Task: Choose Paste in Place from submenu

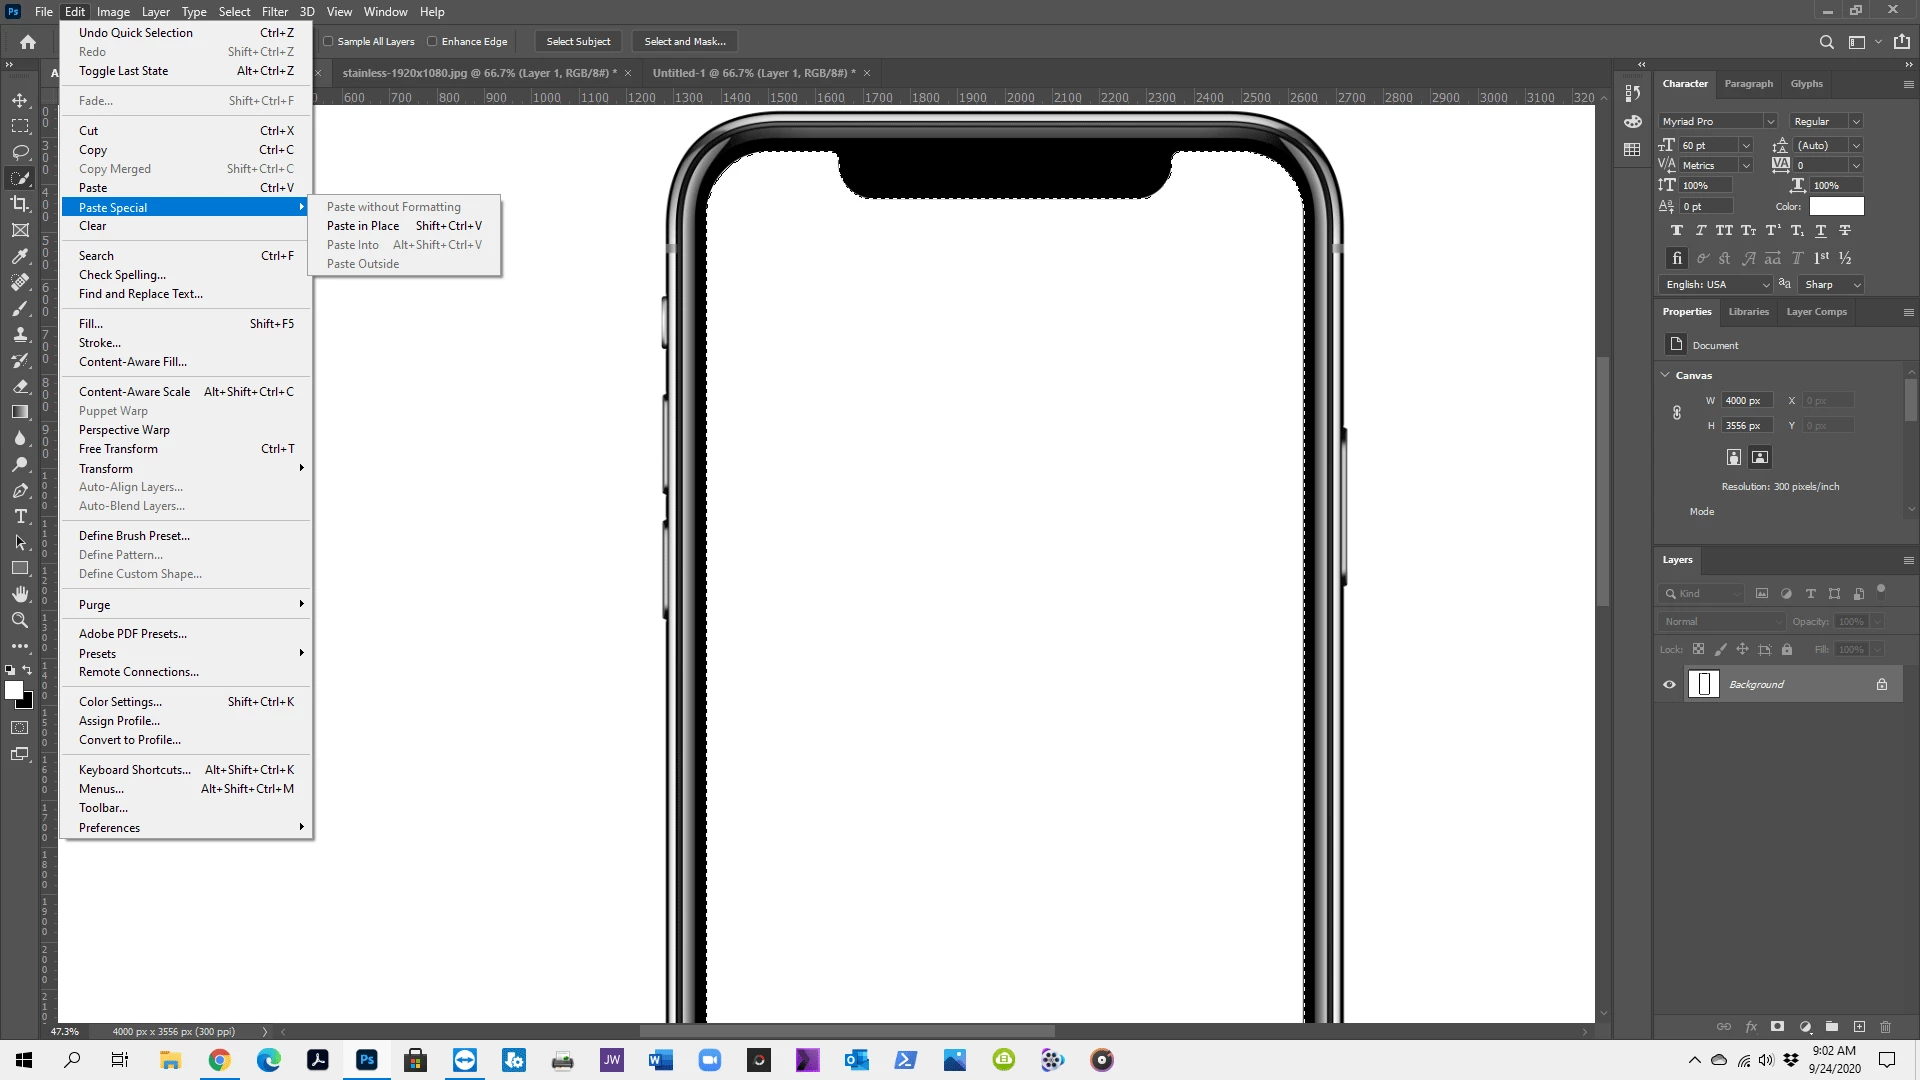Action: pyautogui.click(x=363, y=226)
